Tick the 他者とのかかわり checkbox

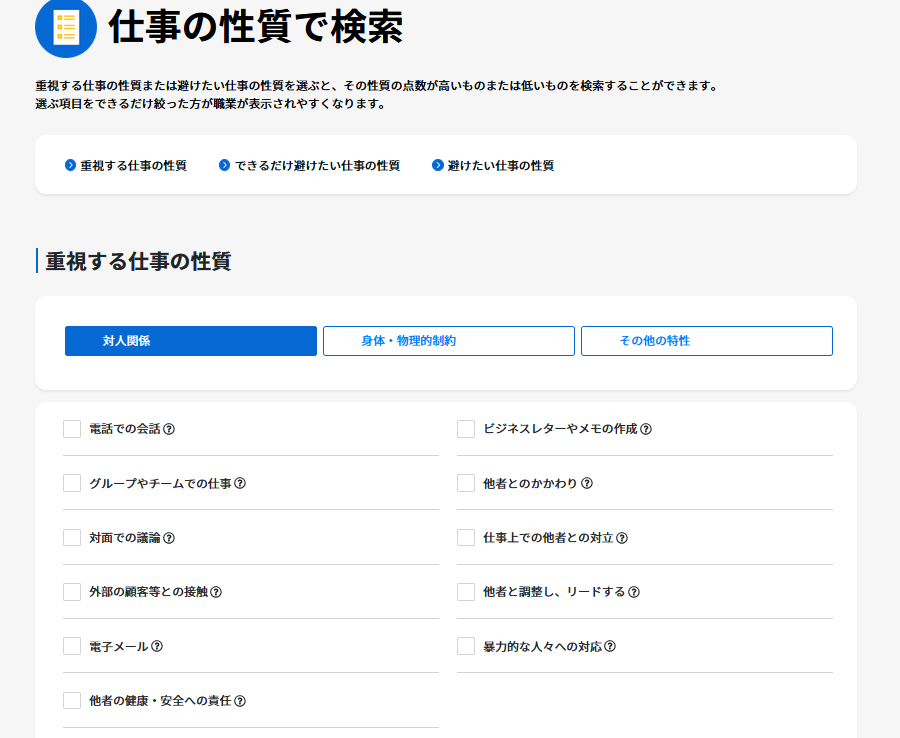pyautogui.click(x=466, y=483)
